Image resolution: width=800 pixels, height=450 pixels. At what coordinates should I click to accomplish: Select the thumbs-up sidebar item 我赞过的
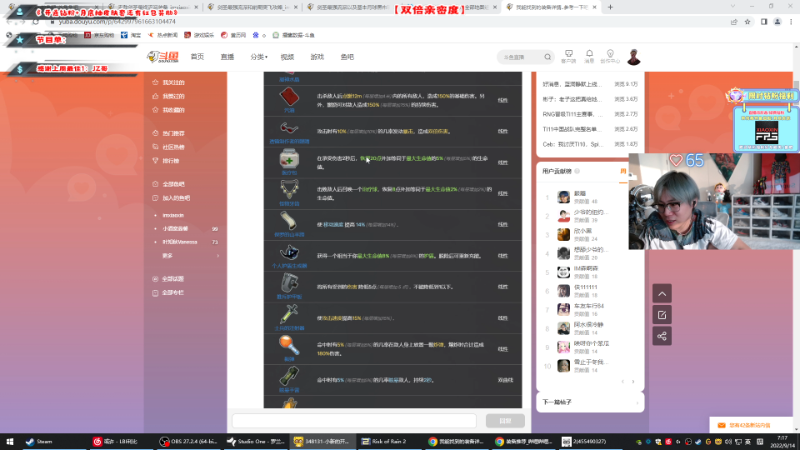[x=173, y=96]
